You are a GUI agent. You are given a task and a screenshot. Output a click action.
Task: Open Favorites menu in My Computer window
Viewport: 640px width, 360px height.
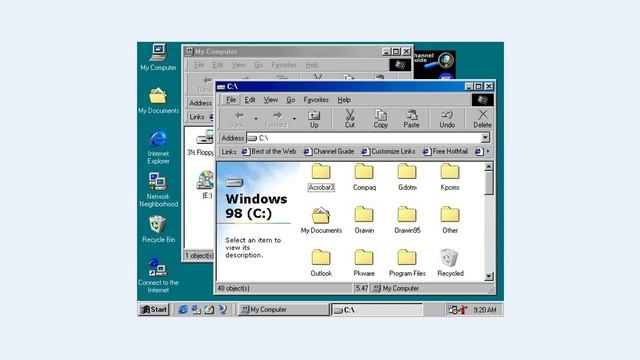(284, 65)
